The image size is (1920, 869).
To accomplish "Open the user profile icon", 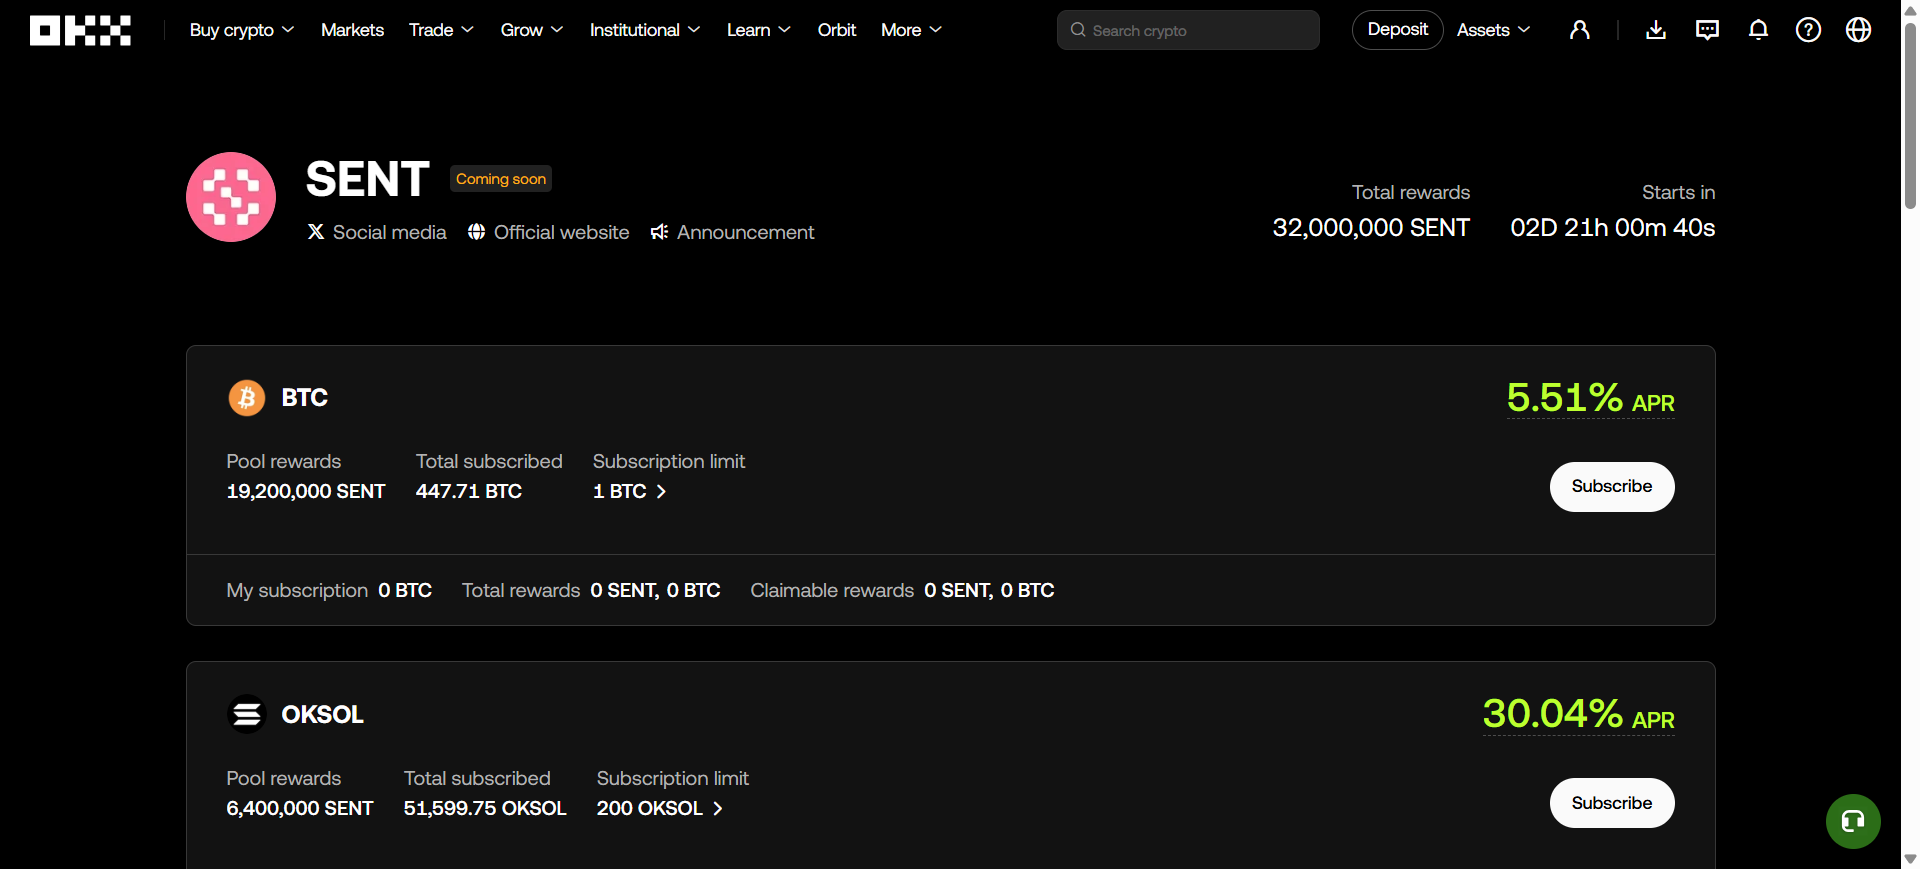I will [x=1580, y=30].
